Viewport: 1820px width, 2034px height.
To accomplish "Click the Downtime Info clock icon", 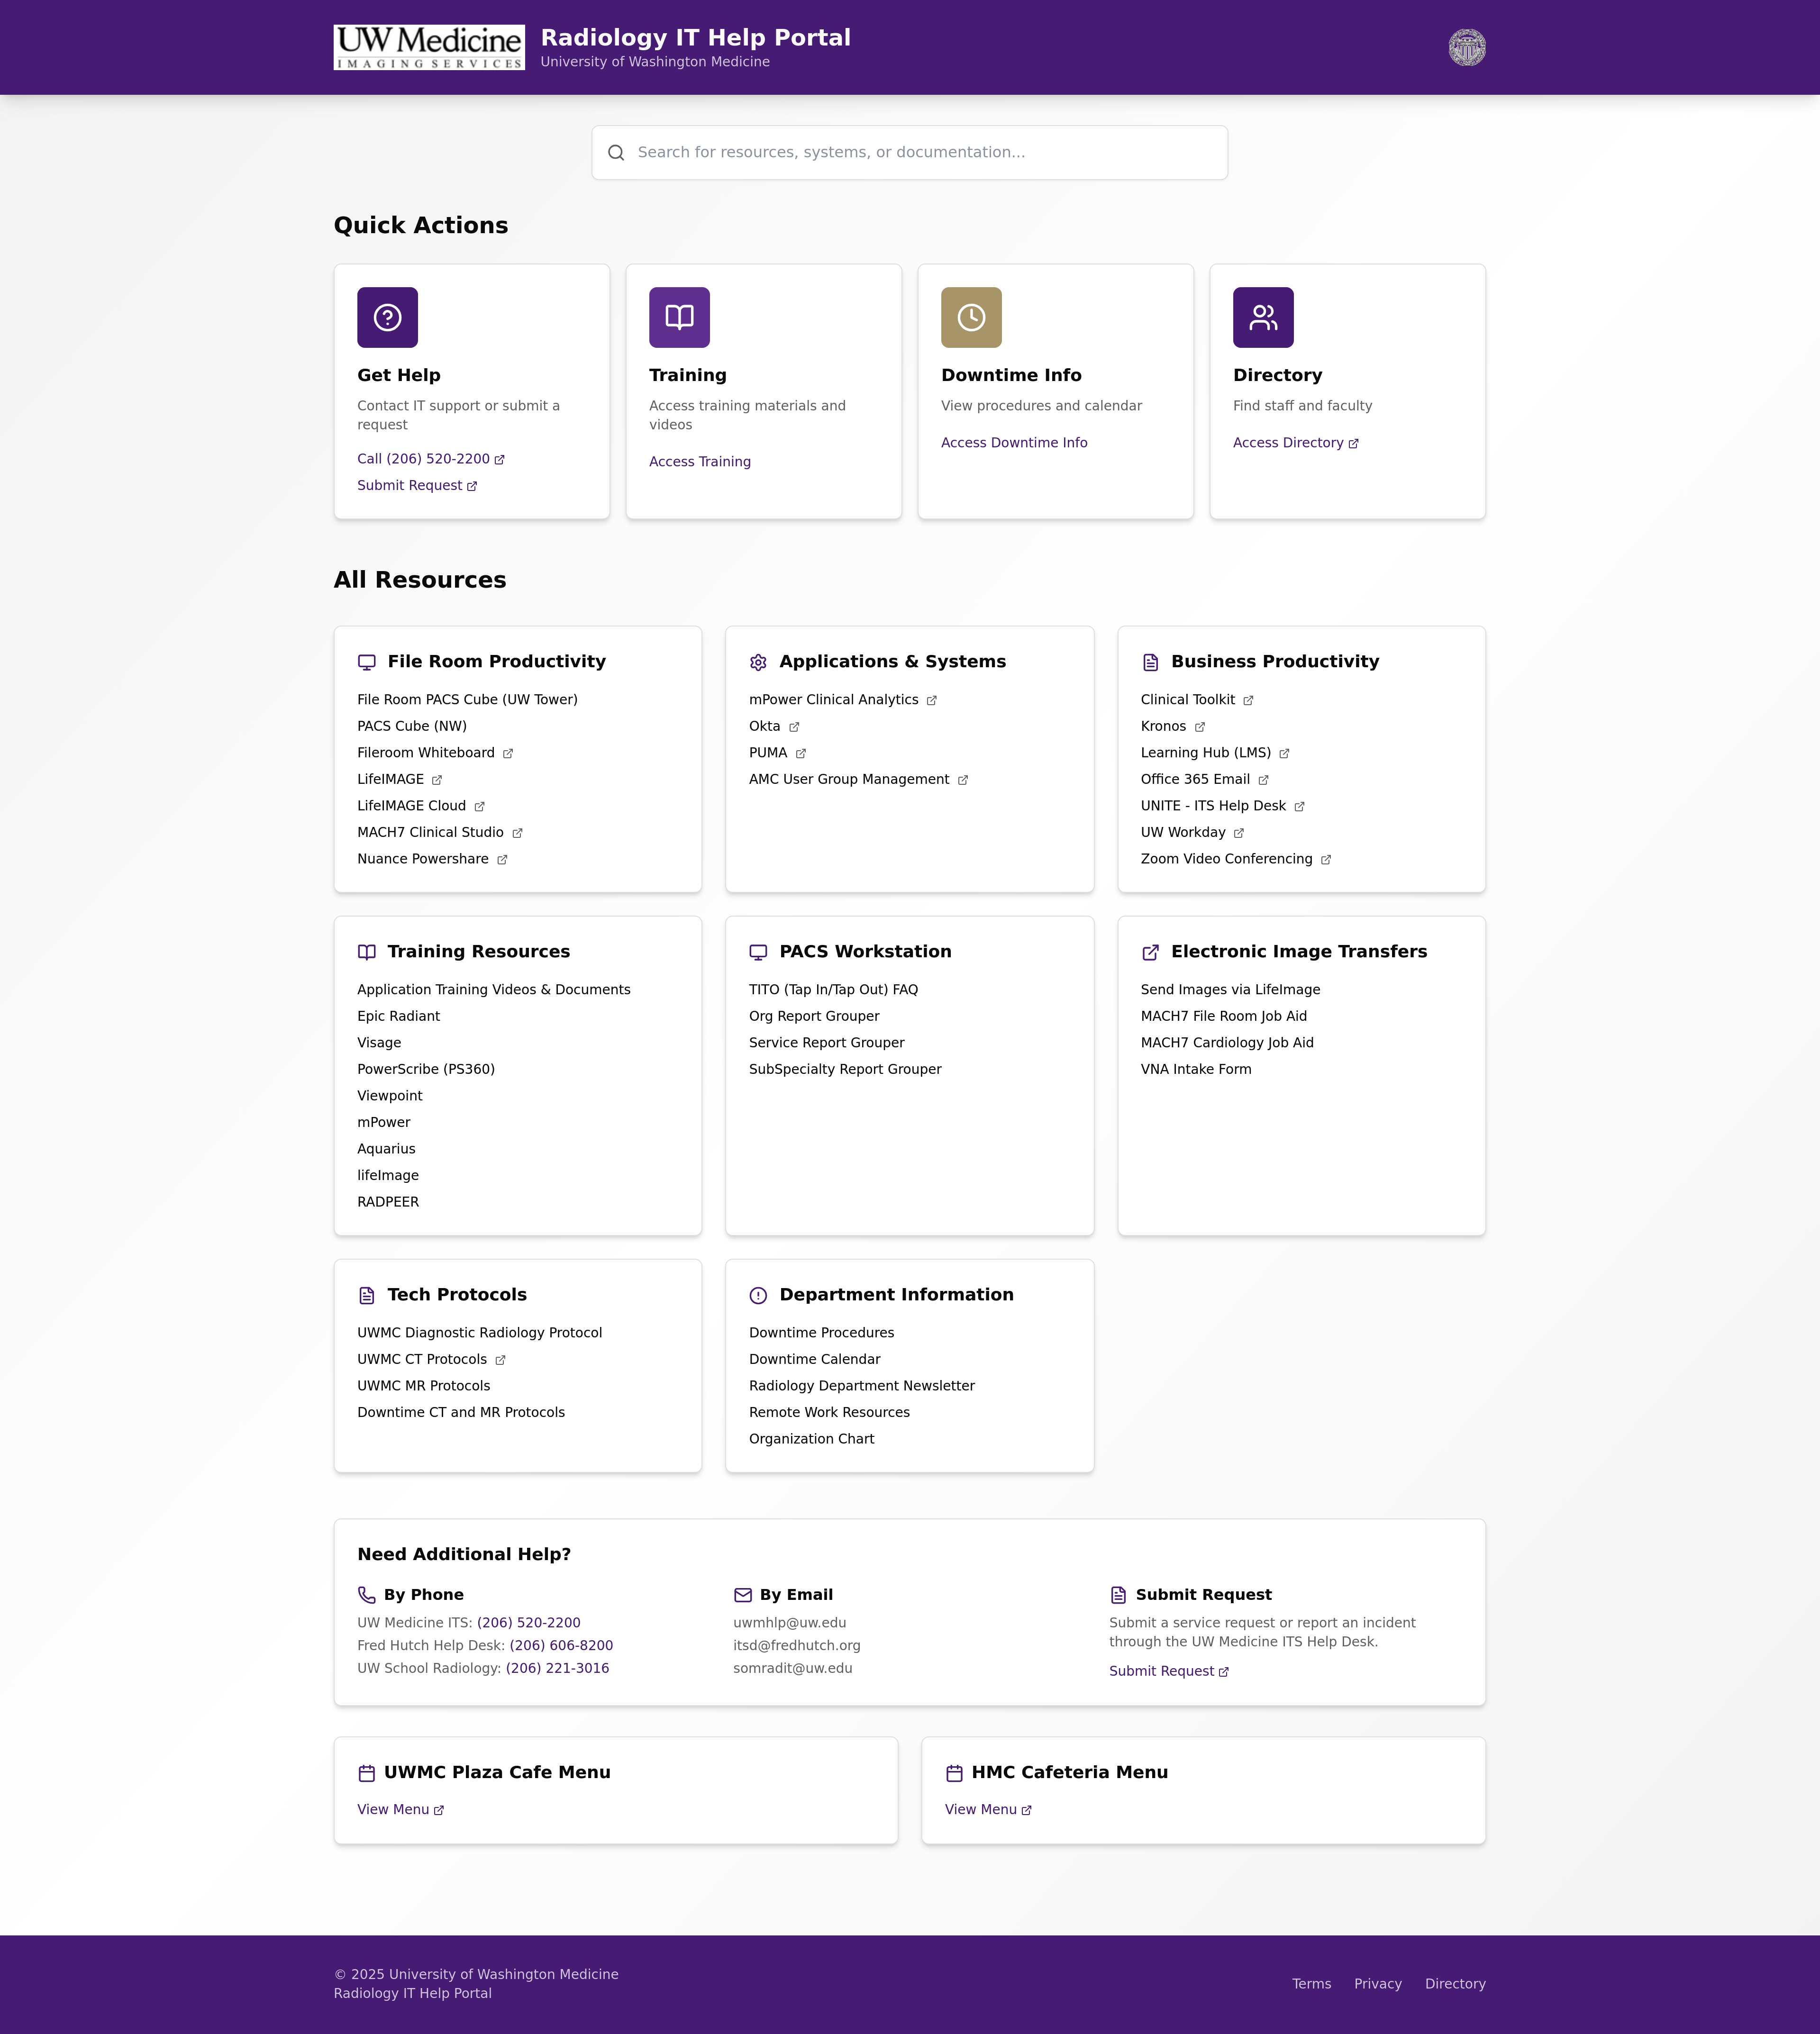I will (x=971, y=317).
